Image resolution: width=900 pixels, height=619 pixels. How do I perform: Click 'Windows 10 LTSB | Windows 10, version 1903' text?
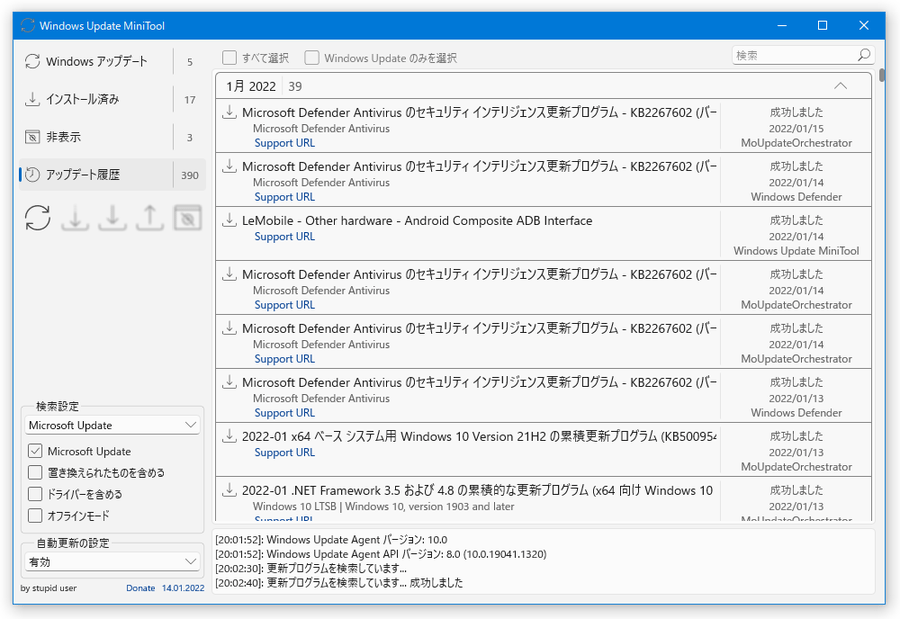click(x=383, y=506)
